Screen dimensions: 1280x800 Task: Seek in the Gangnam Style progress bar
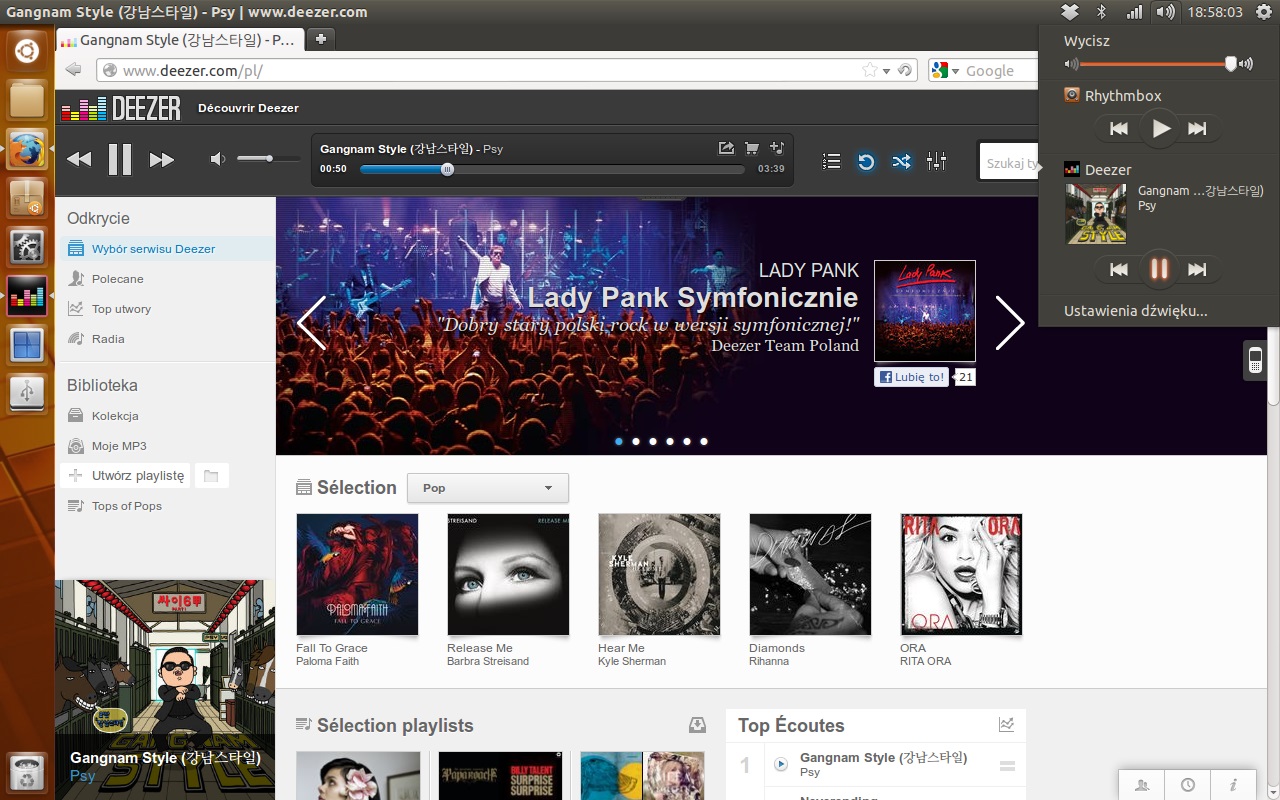click(x=552, y=169)
